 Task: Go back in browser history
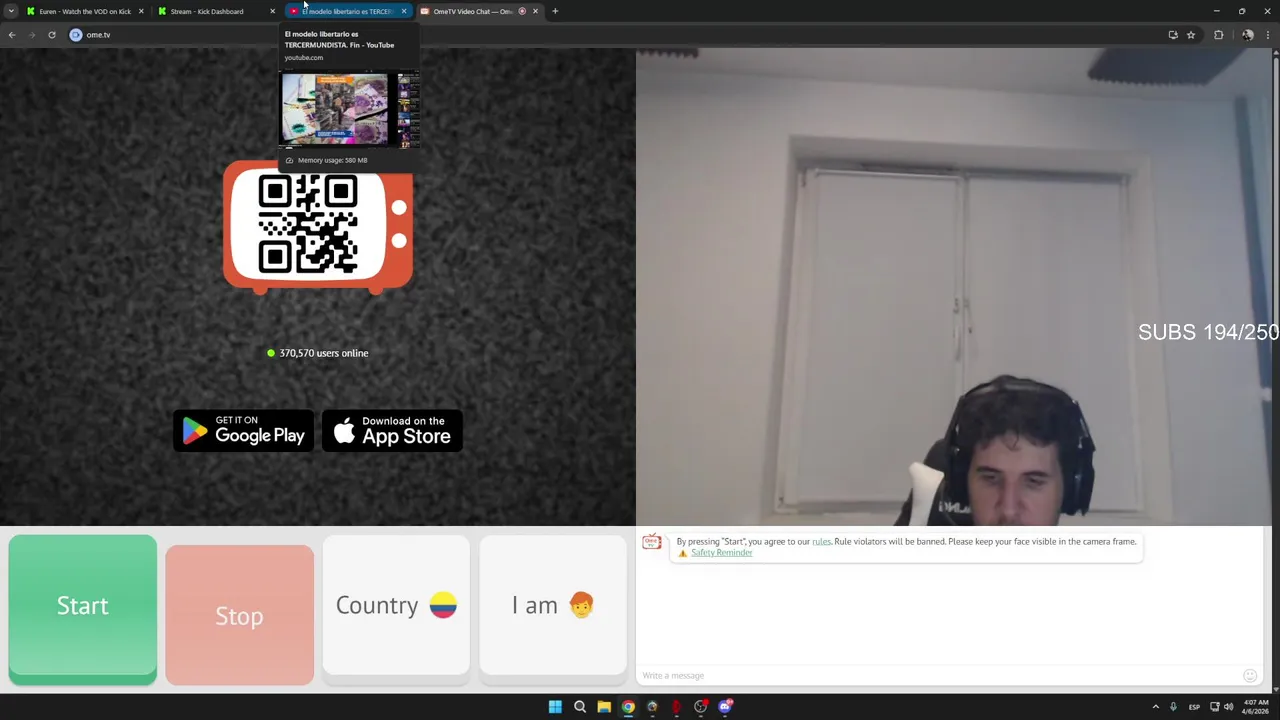coord(12,35)
